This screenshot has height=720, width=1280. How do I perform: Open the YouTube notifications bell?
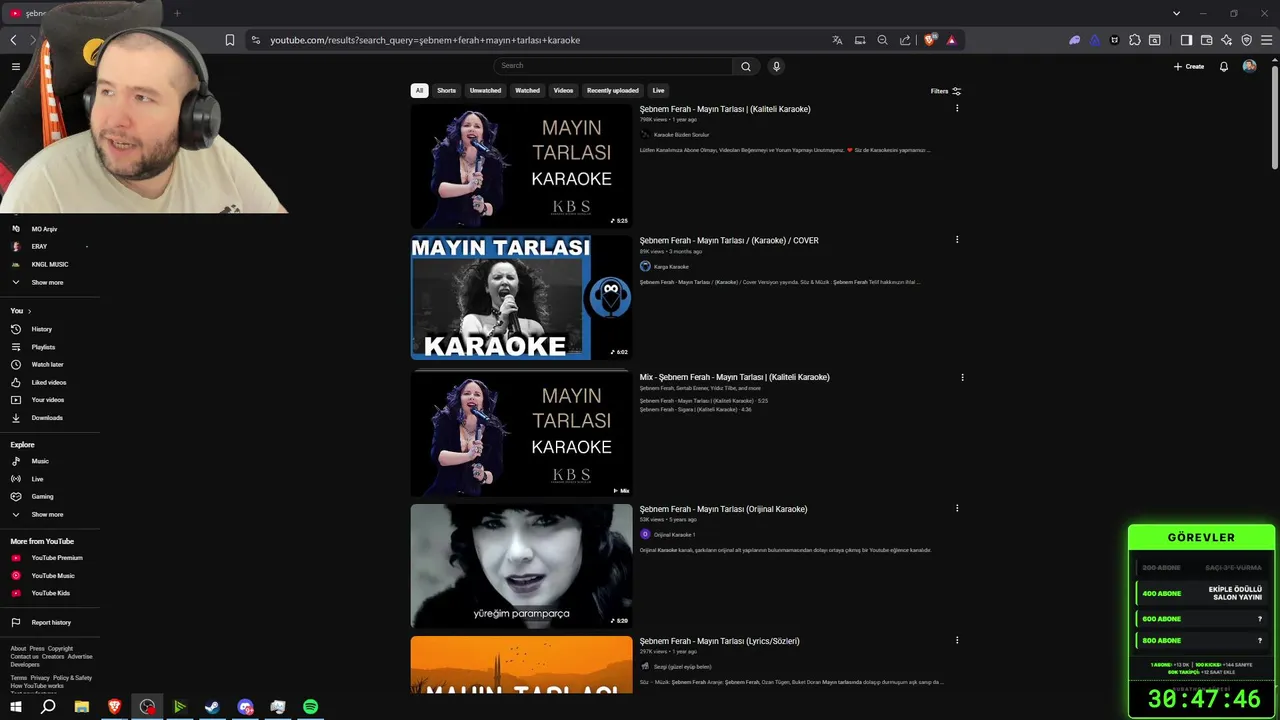pos(1223,66)
